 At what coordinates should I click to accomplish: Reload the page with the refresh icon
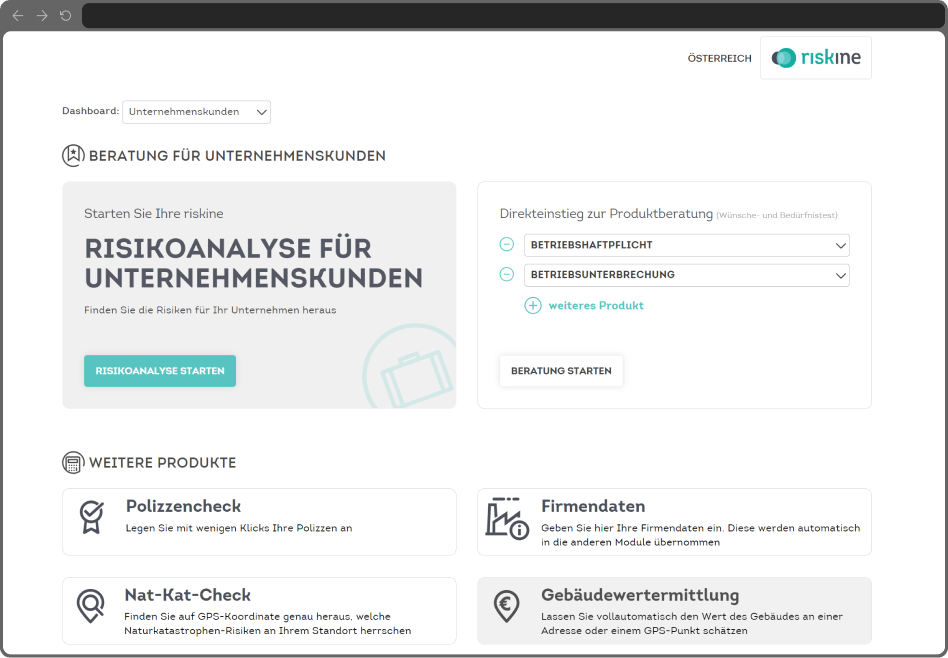(x=65, y=16)
